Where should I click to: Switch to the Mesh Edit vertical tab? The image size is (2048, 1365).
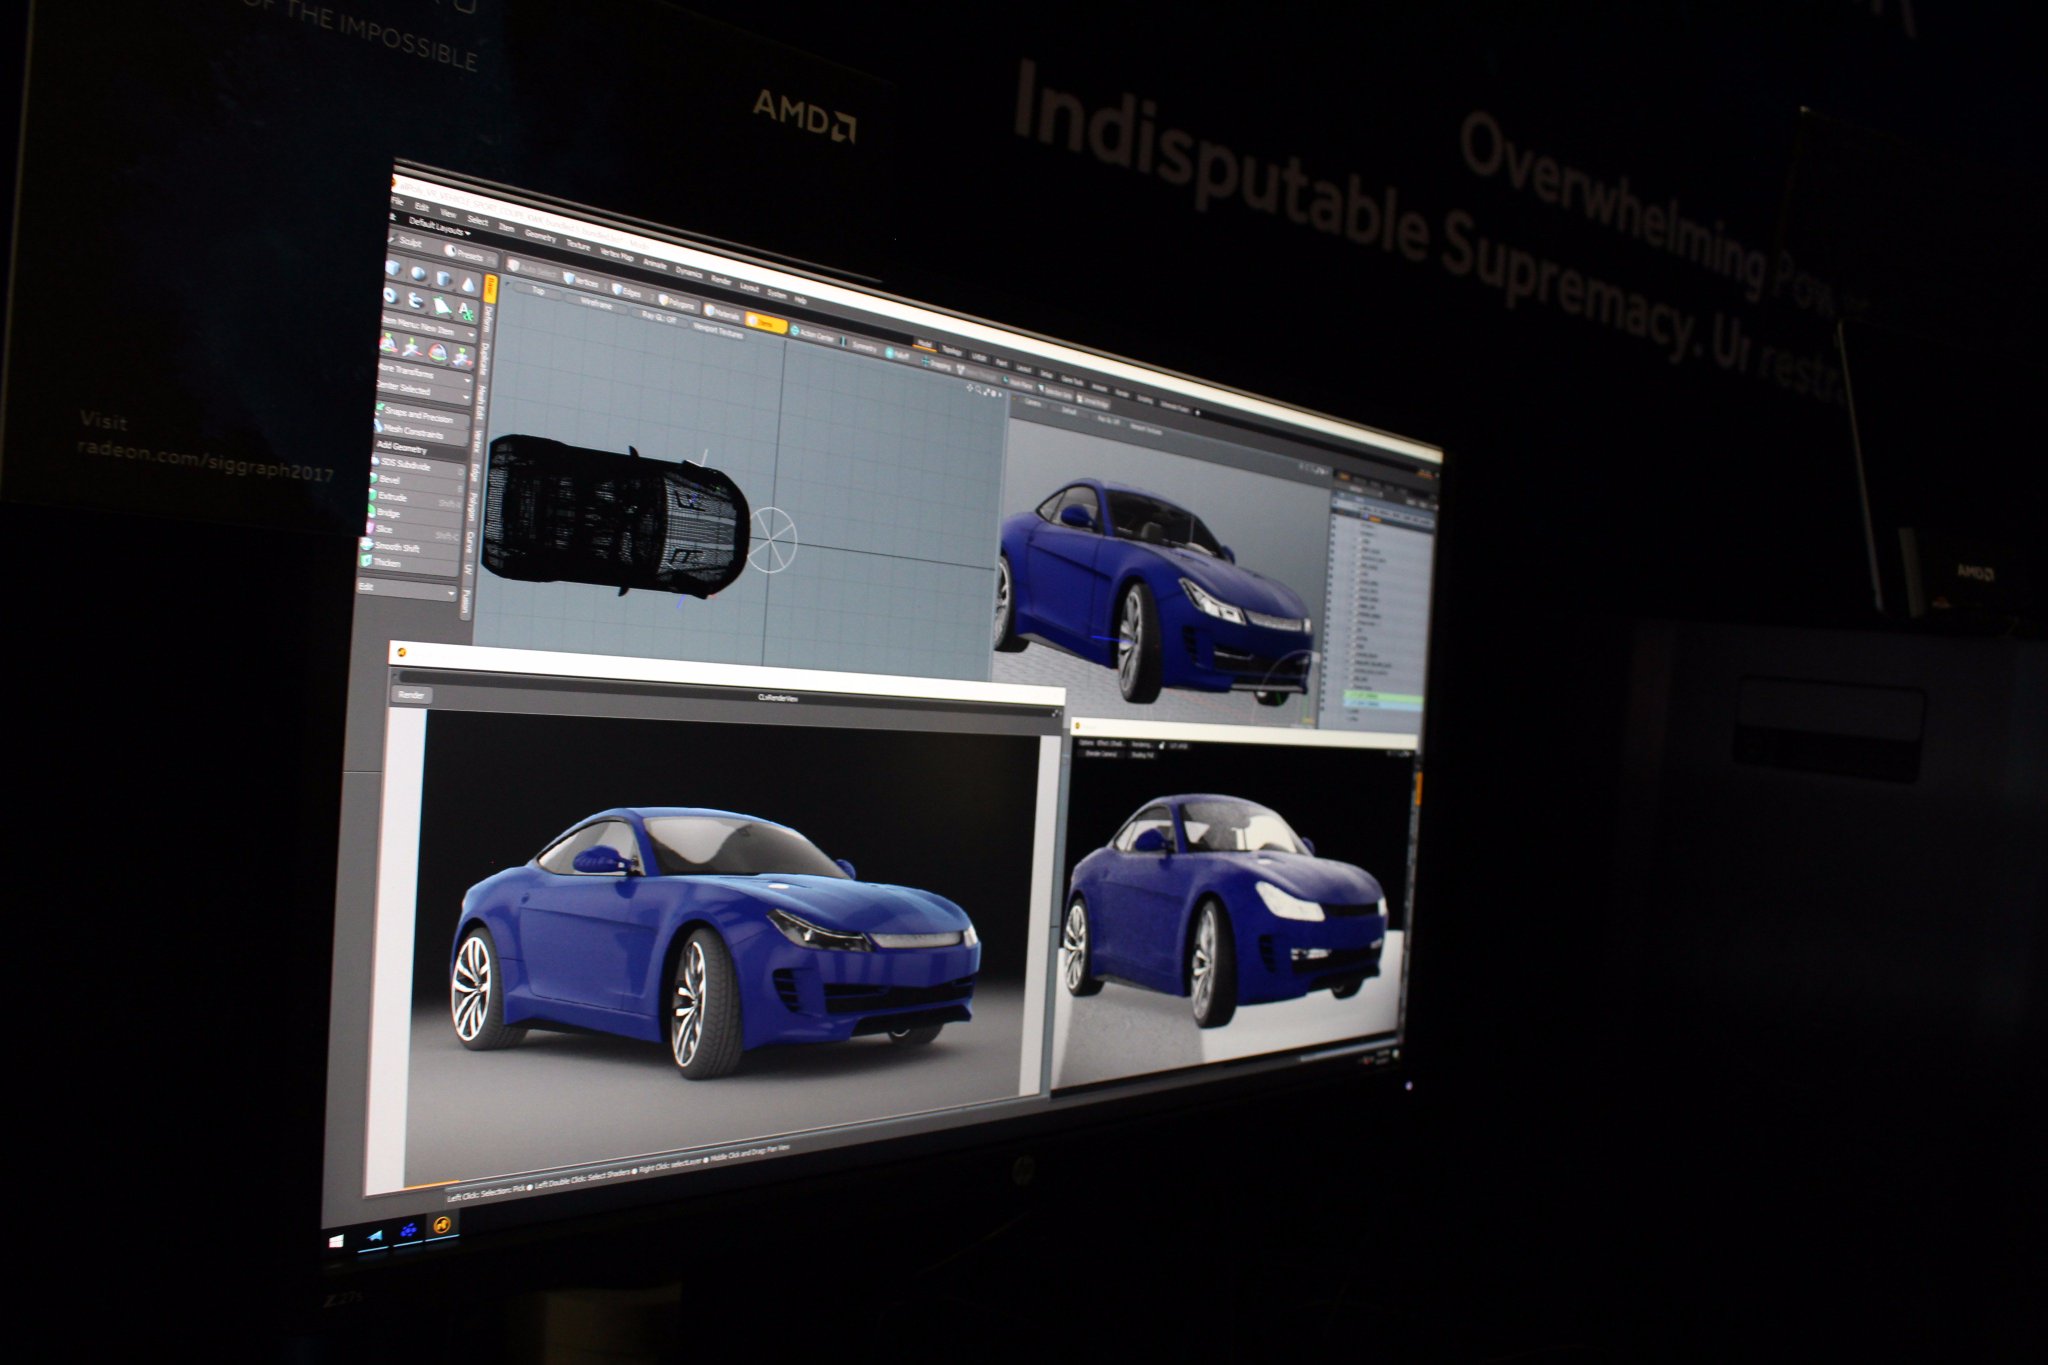click(481, 402)
